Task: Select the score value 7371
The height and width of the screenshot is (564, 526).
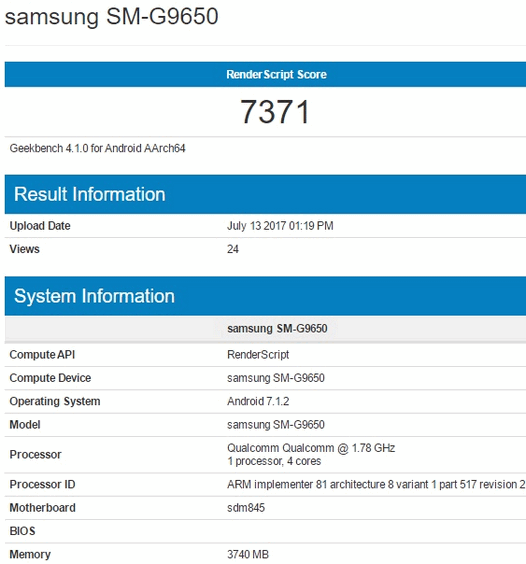Action: 275,112
